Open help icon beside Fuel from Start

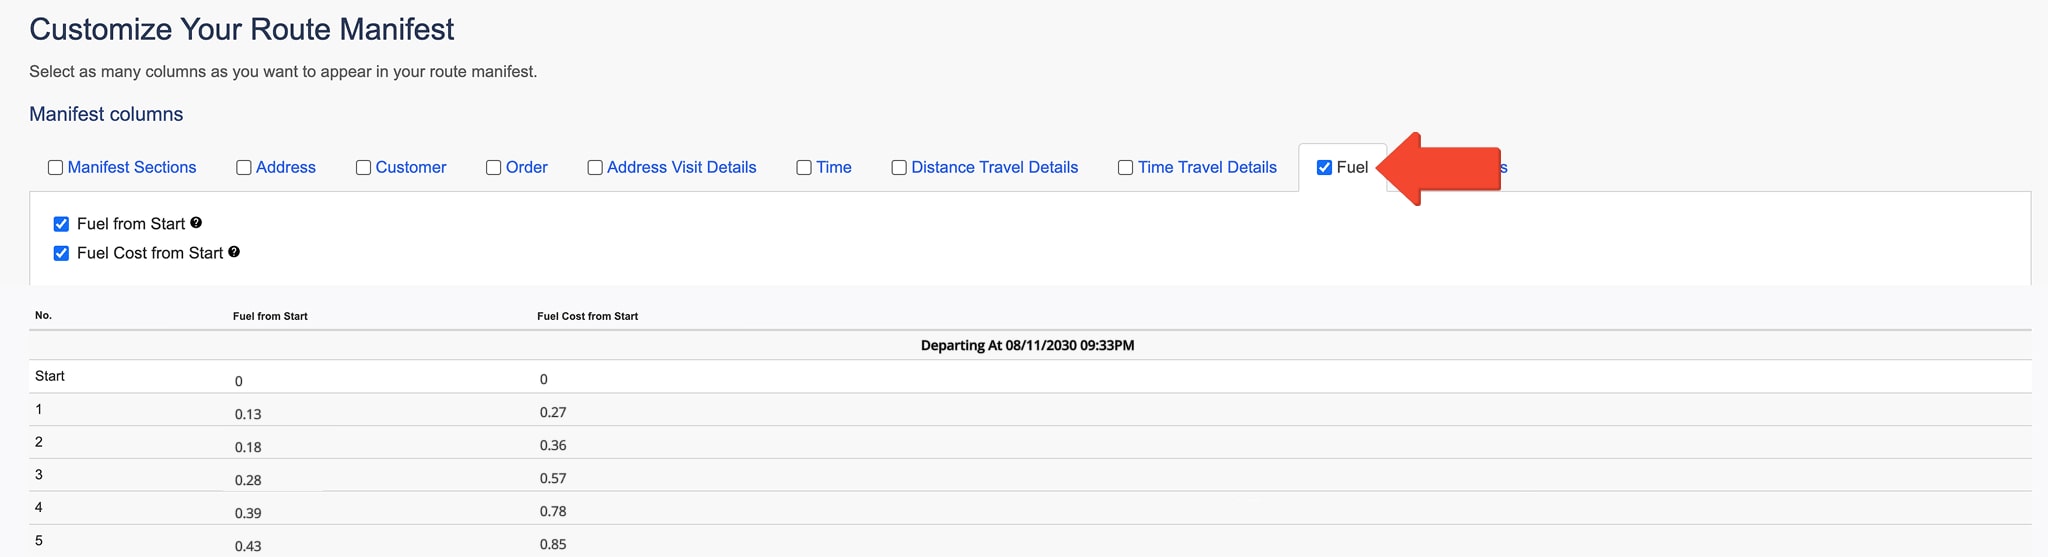click(196, 223)
